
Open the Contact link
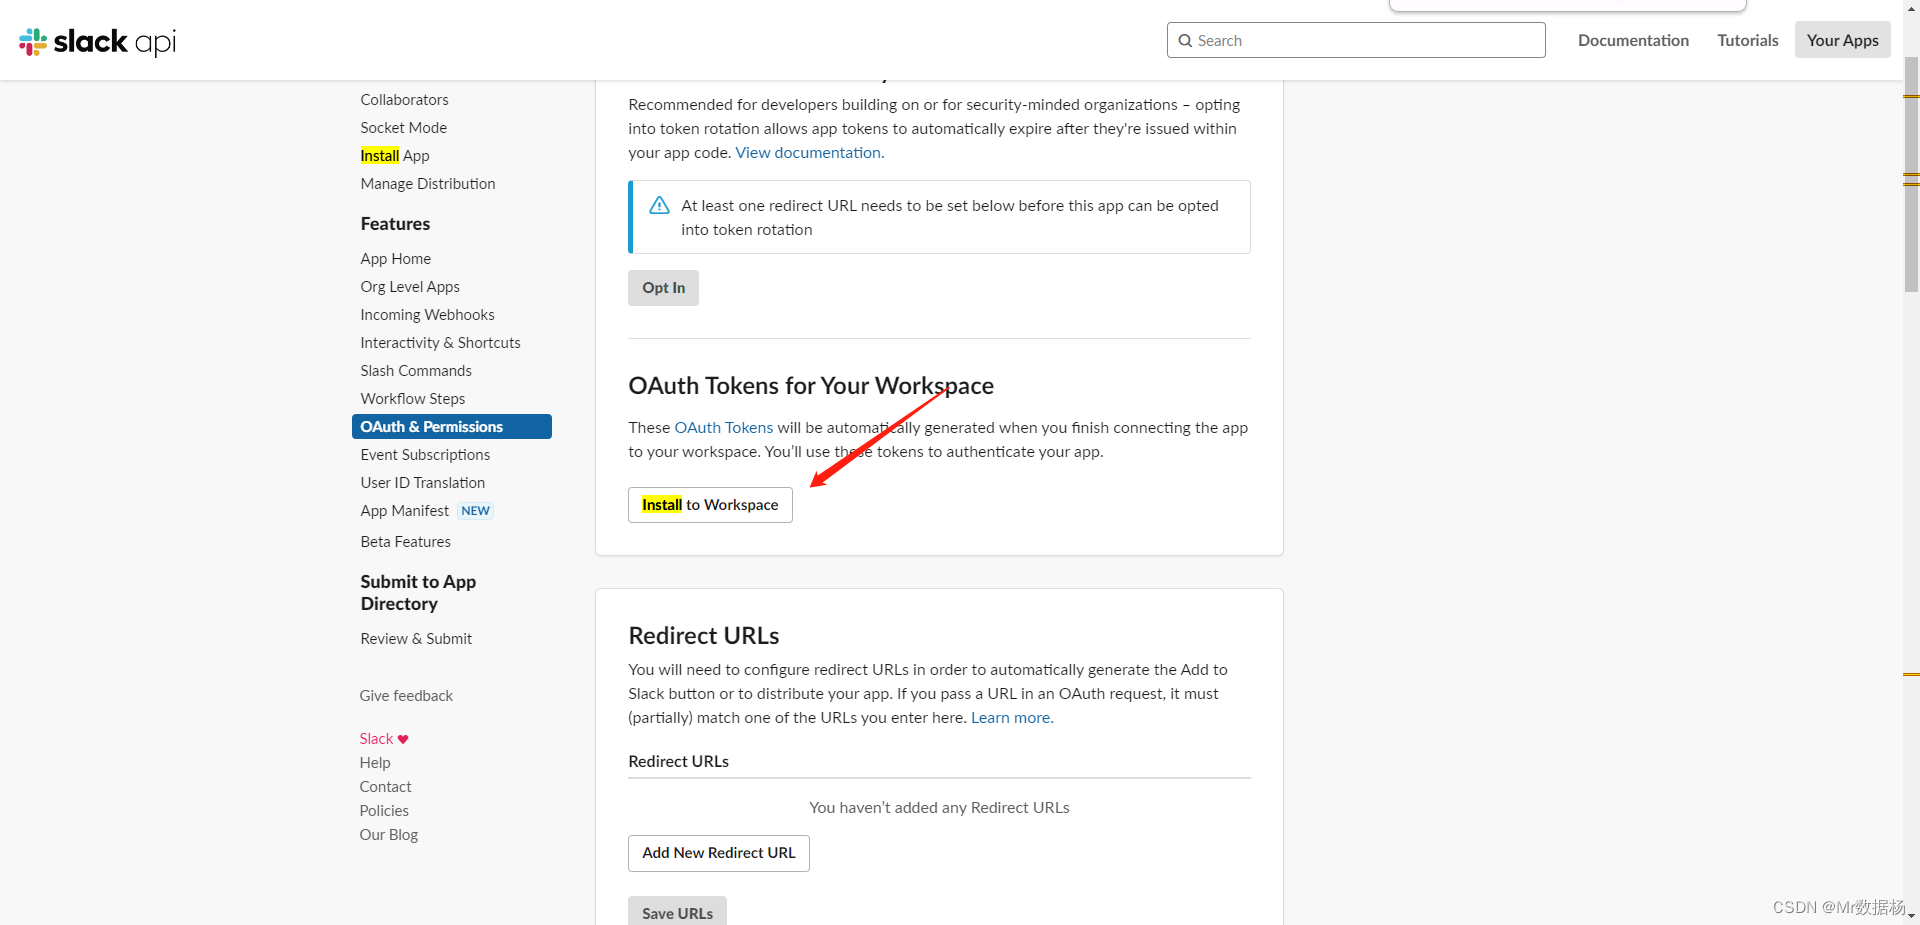(x=385, y=787)
